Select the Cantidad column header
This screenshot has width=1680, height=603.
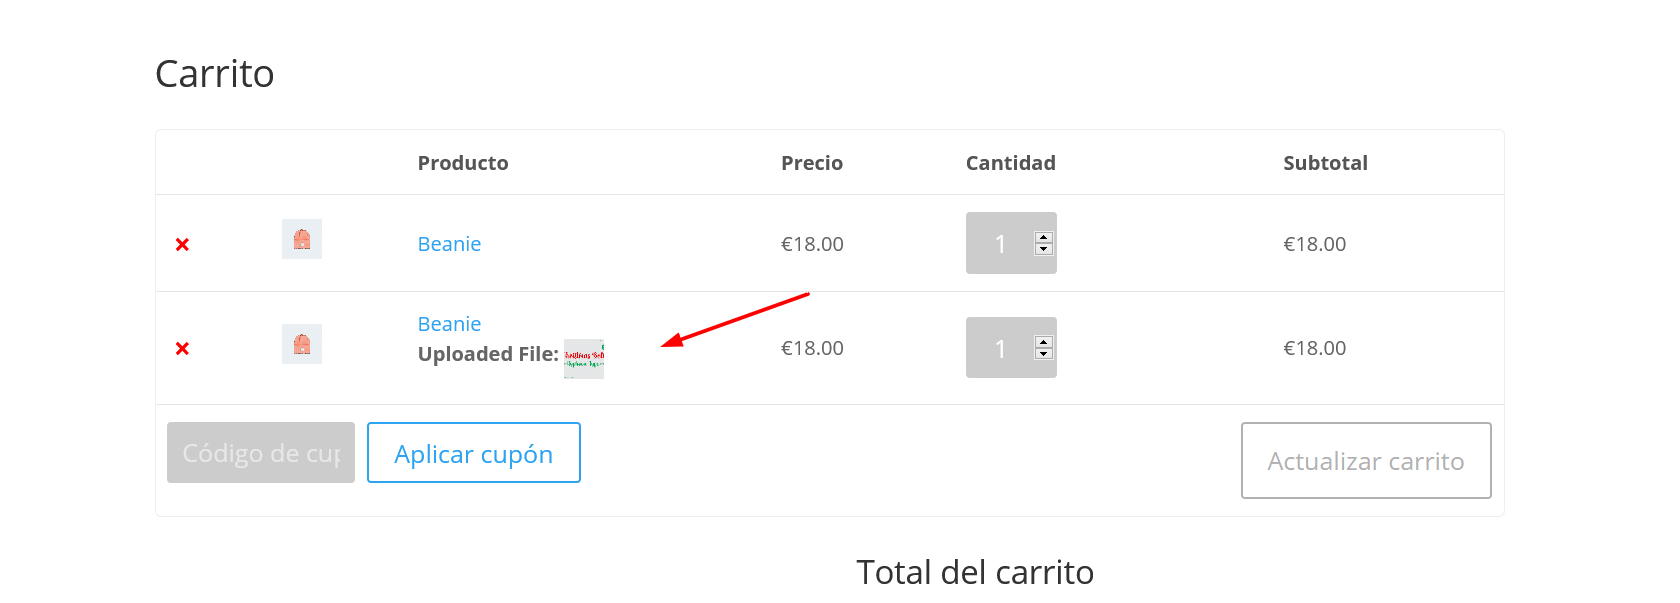coord(1011,163)
